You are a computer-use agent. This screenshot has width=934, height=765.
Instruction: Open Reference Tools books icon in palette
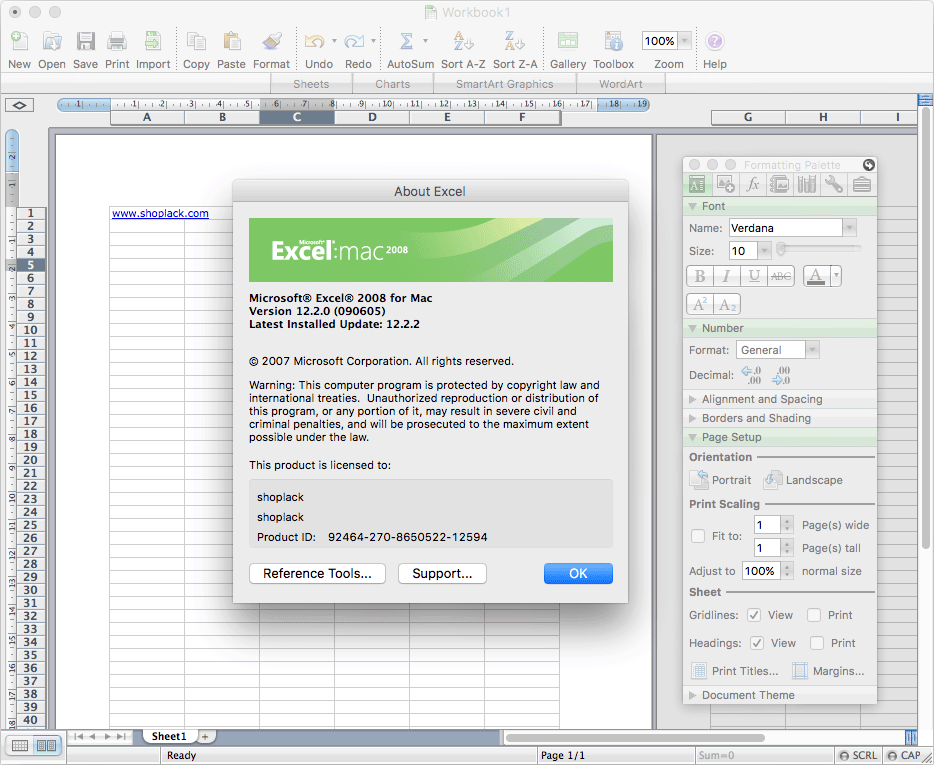pos(807,185)
